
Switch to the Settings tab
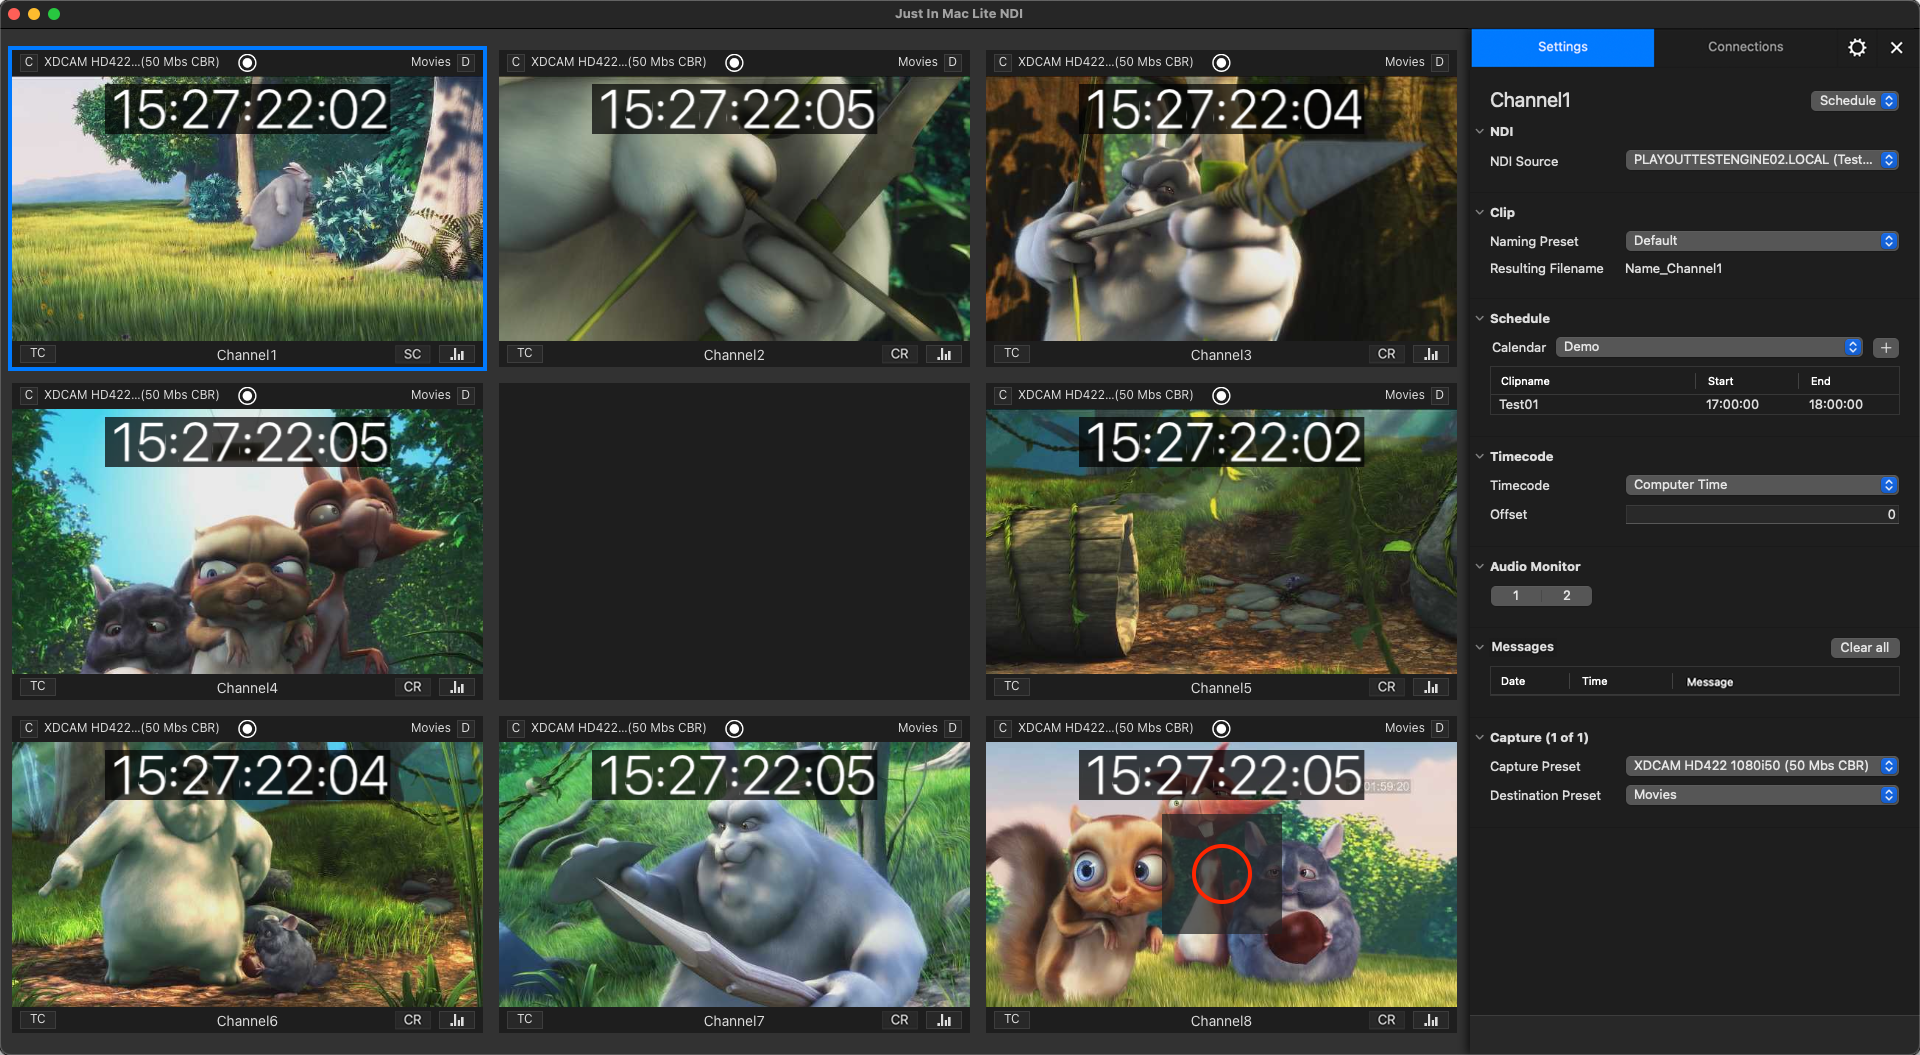tap(1563, 47)
